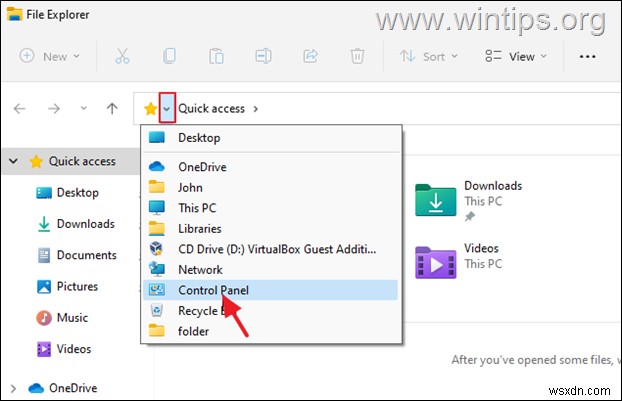Click the Videos purple folder icon

click(436, 263)
